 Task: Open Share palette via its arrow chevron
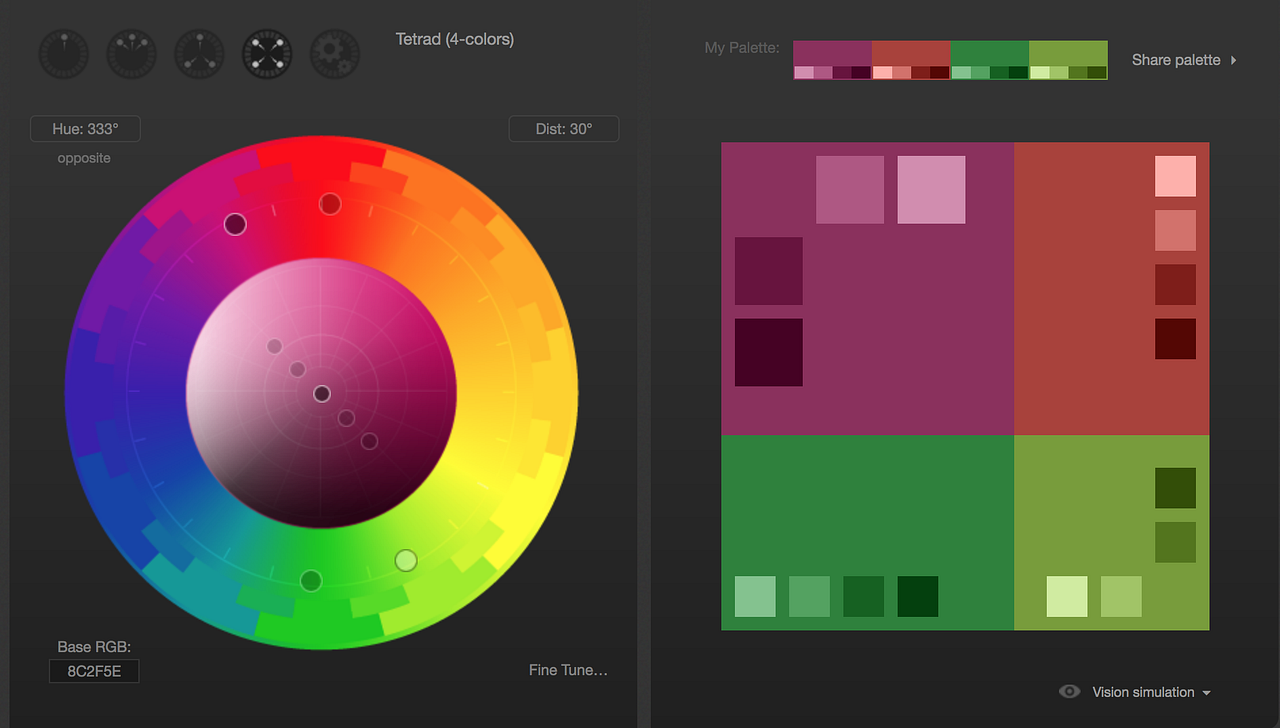[1232, 59]
